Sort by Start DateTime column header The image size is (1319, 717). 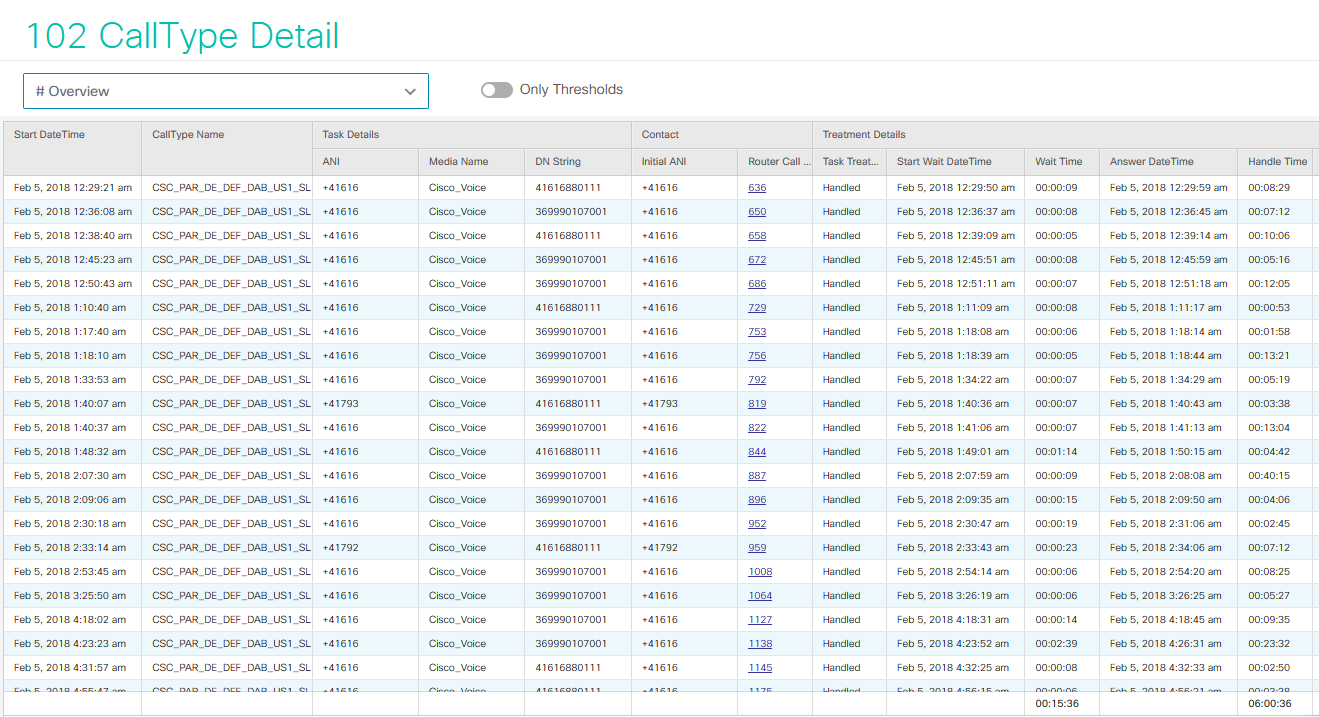[72, 148]
